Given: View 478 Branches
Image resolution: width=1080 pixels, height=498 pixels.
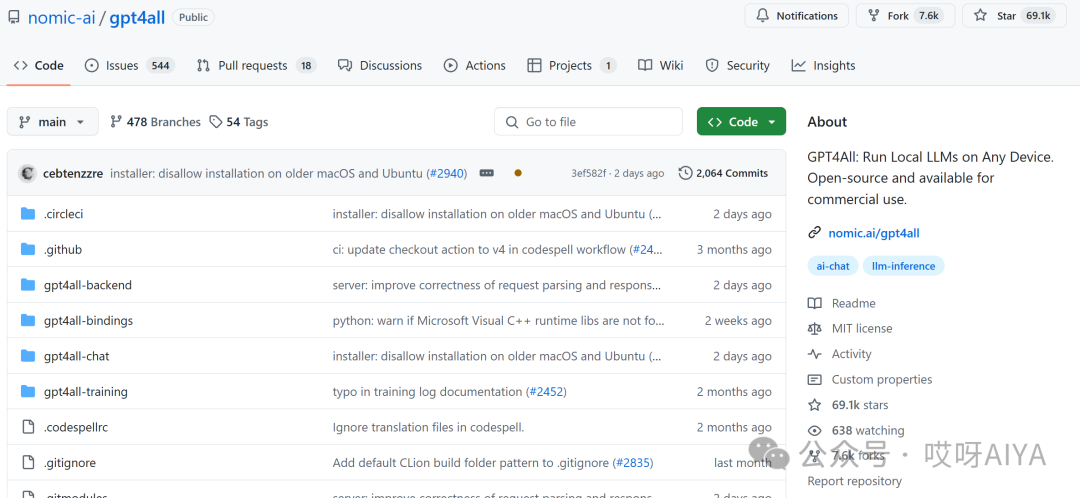Looking at the screenshot, I should (x=156, y=122).
